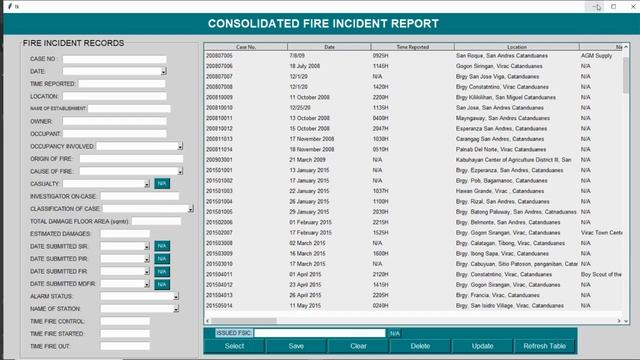
Task: Click the table scroll-right arrow
Action: (x=619, y=321)
